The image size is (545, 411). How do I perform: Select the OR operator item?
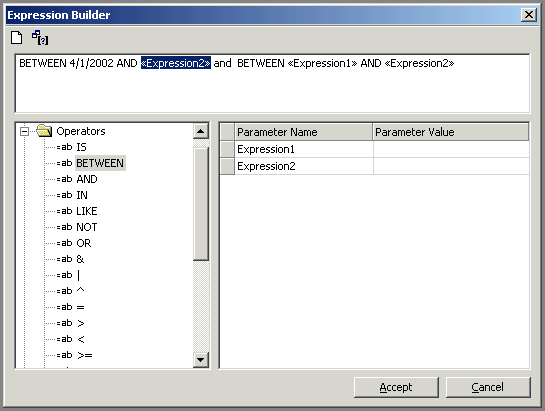[x=84, y=243]
